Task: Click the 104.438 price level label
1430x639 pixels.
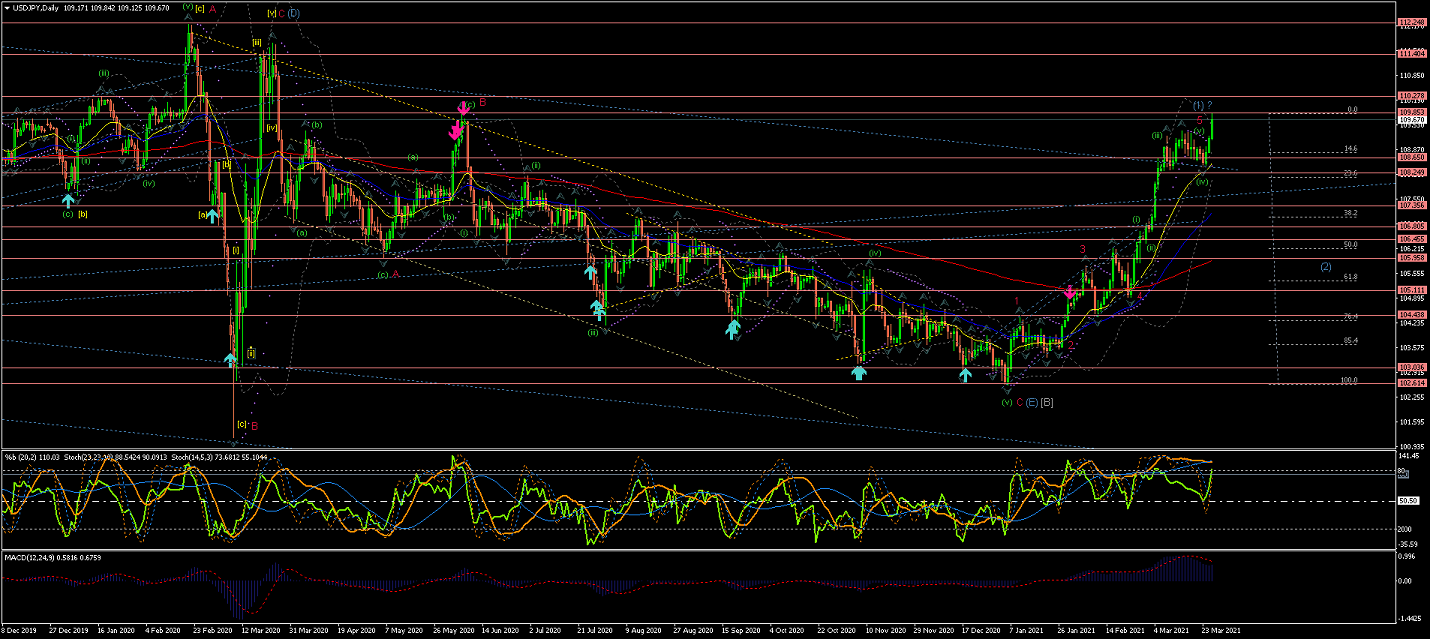Action: click(1411, 314)
